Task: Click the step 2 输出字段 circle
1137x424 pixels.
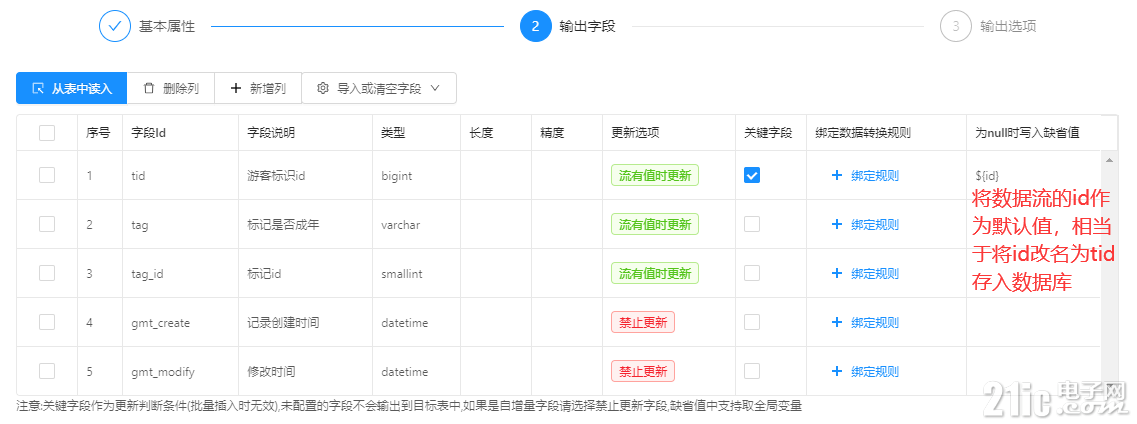Action: (535, 26)
